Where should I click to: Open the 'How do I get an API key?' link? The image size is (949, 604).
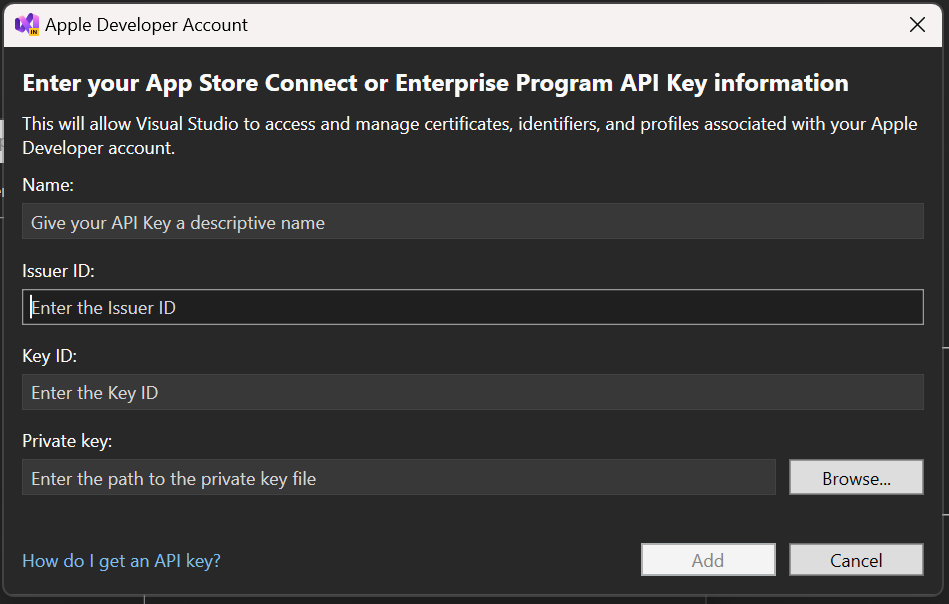(x=121, y=561)
